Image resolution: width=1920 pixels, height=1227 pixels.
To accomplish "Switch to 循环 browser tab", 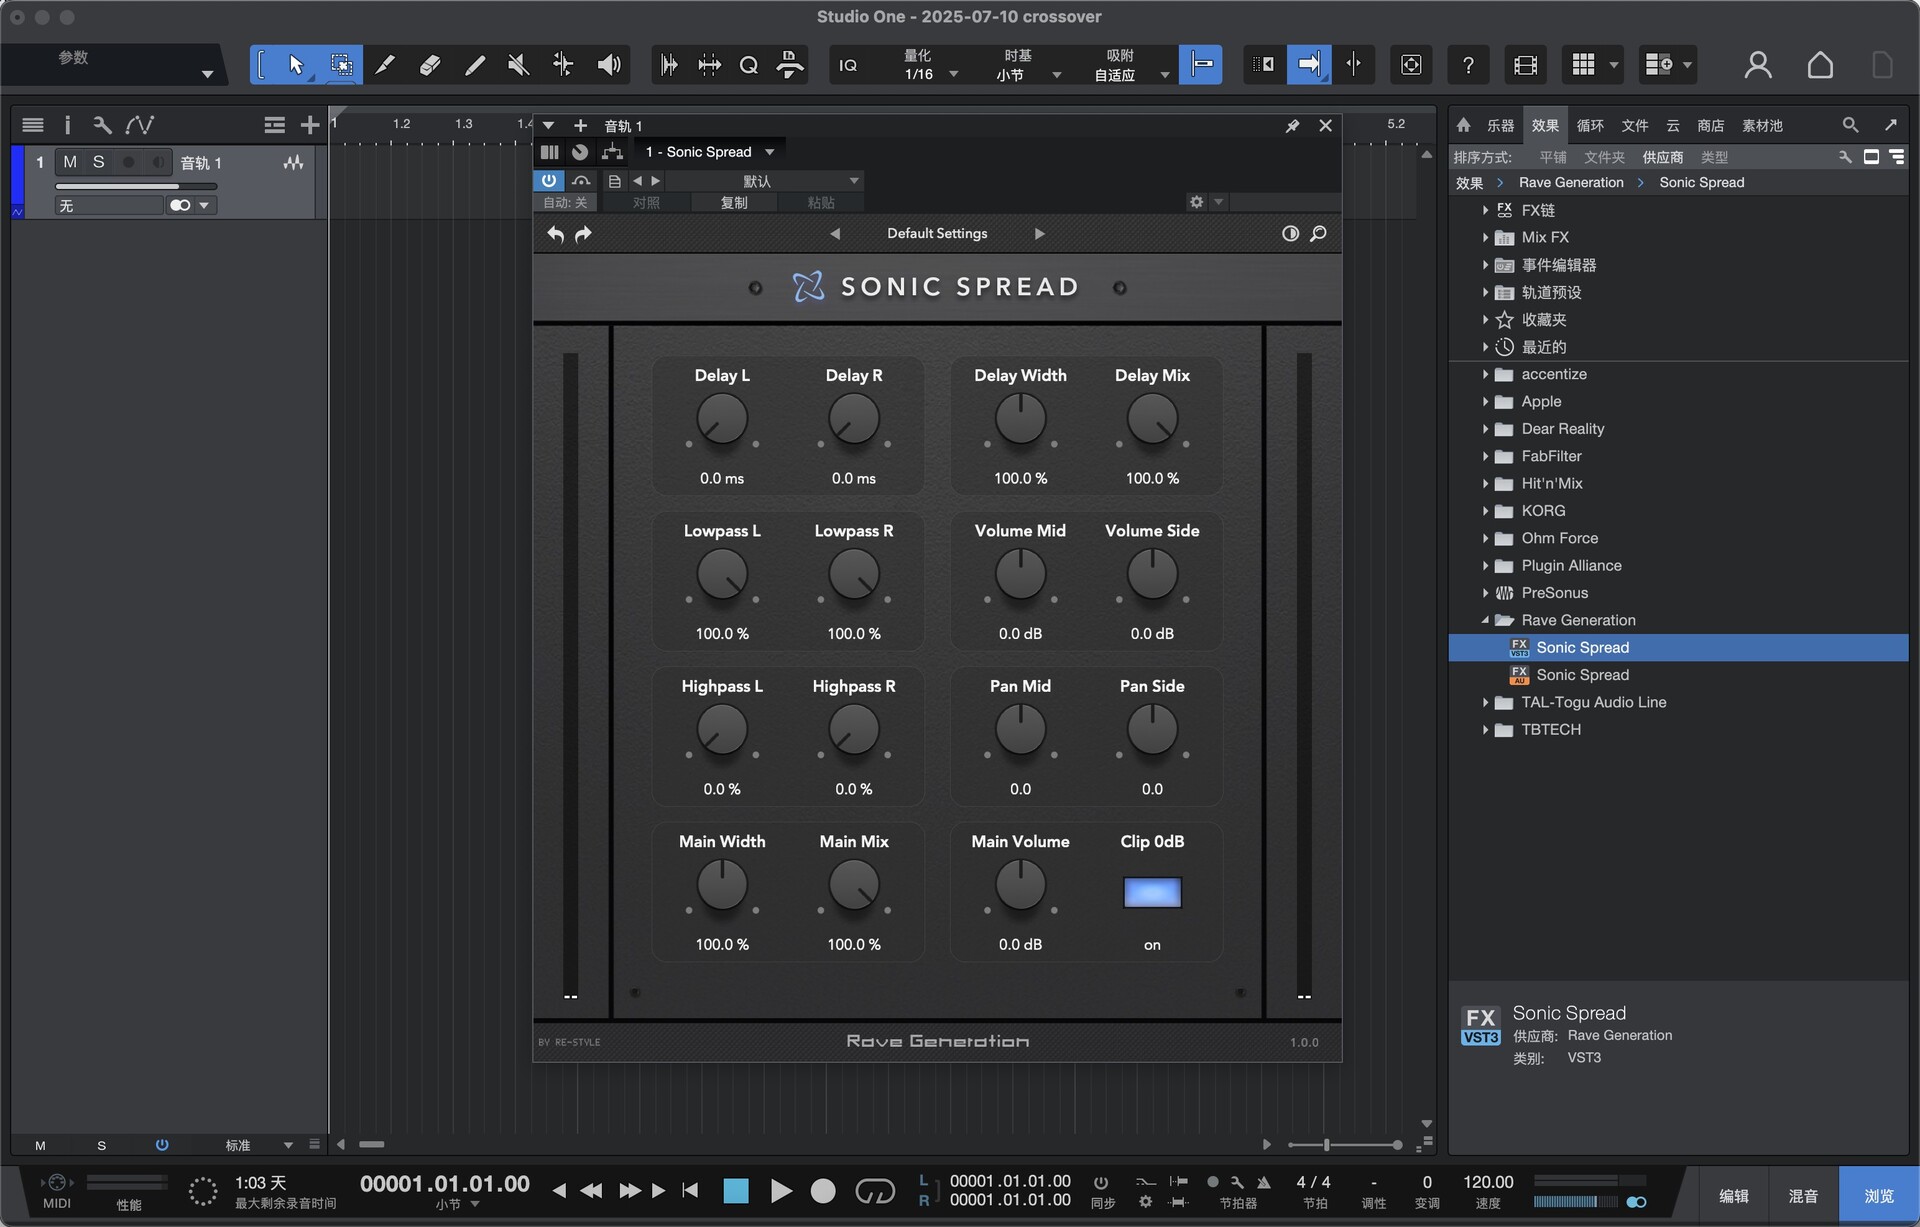I will 1590,125.
